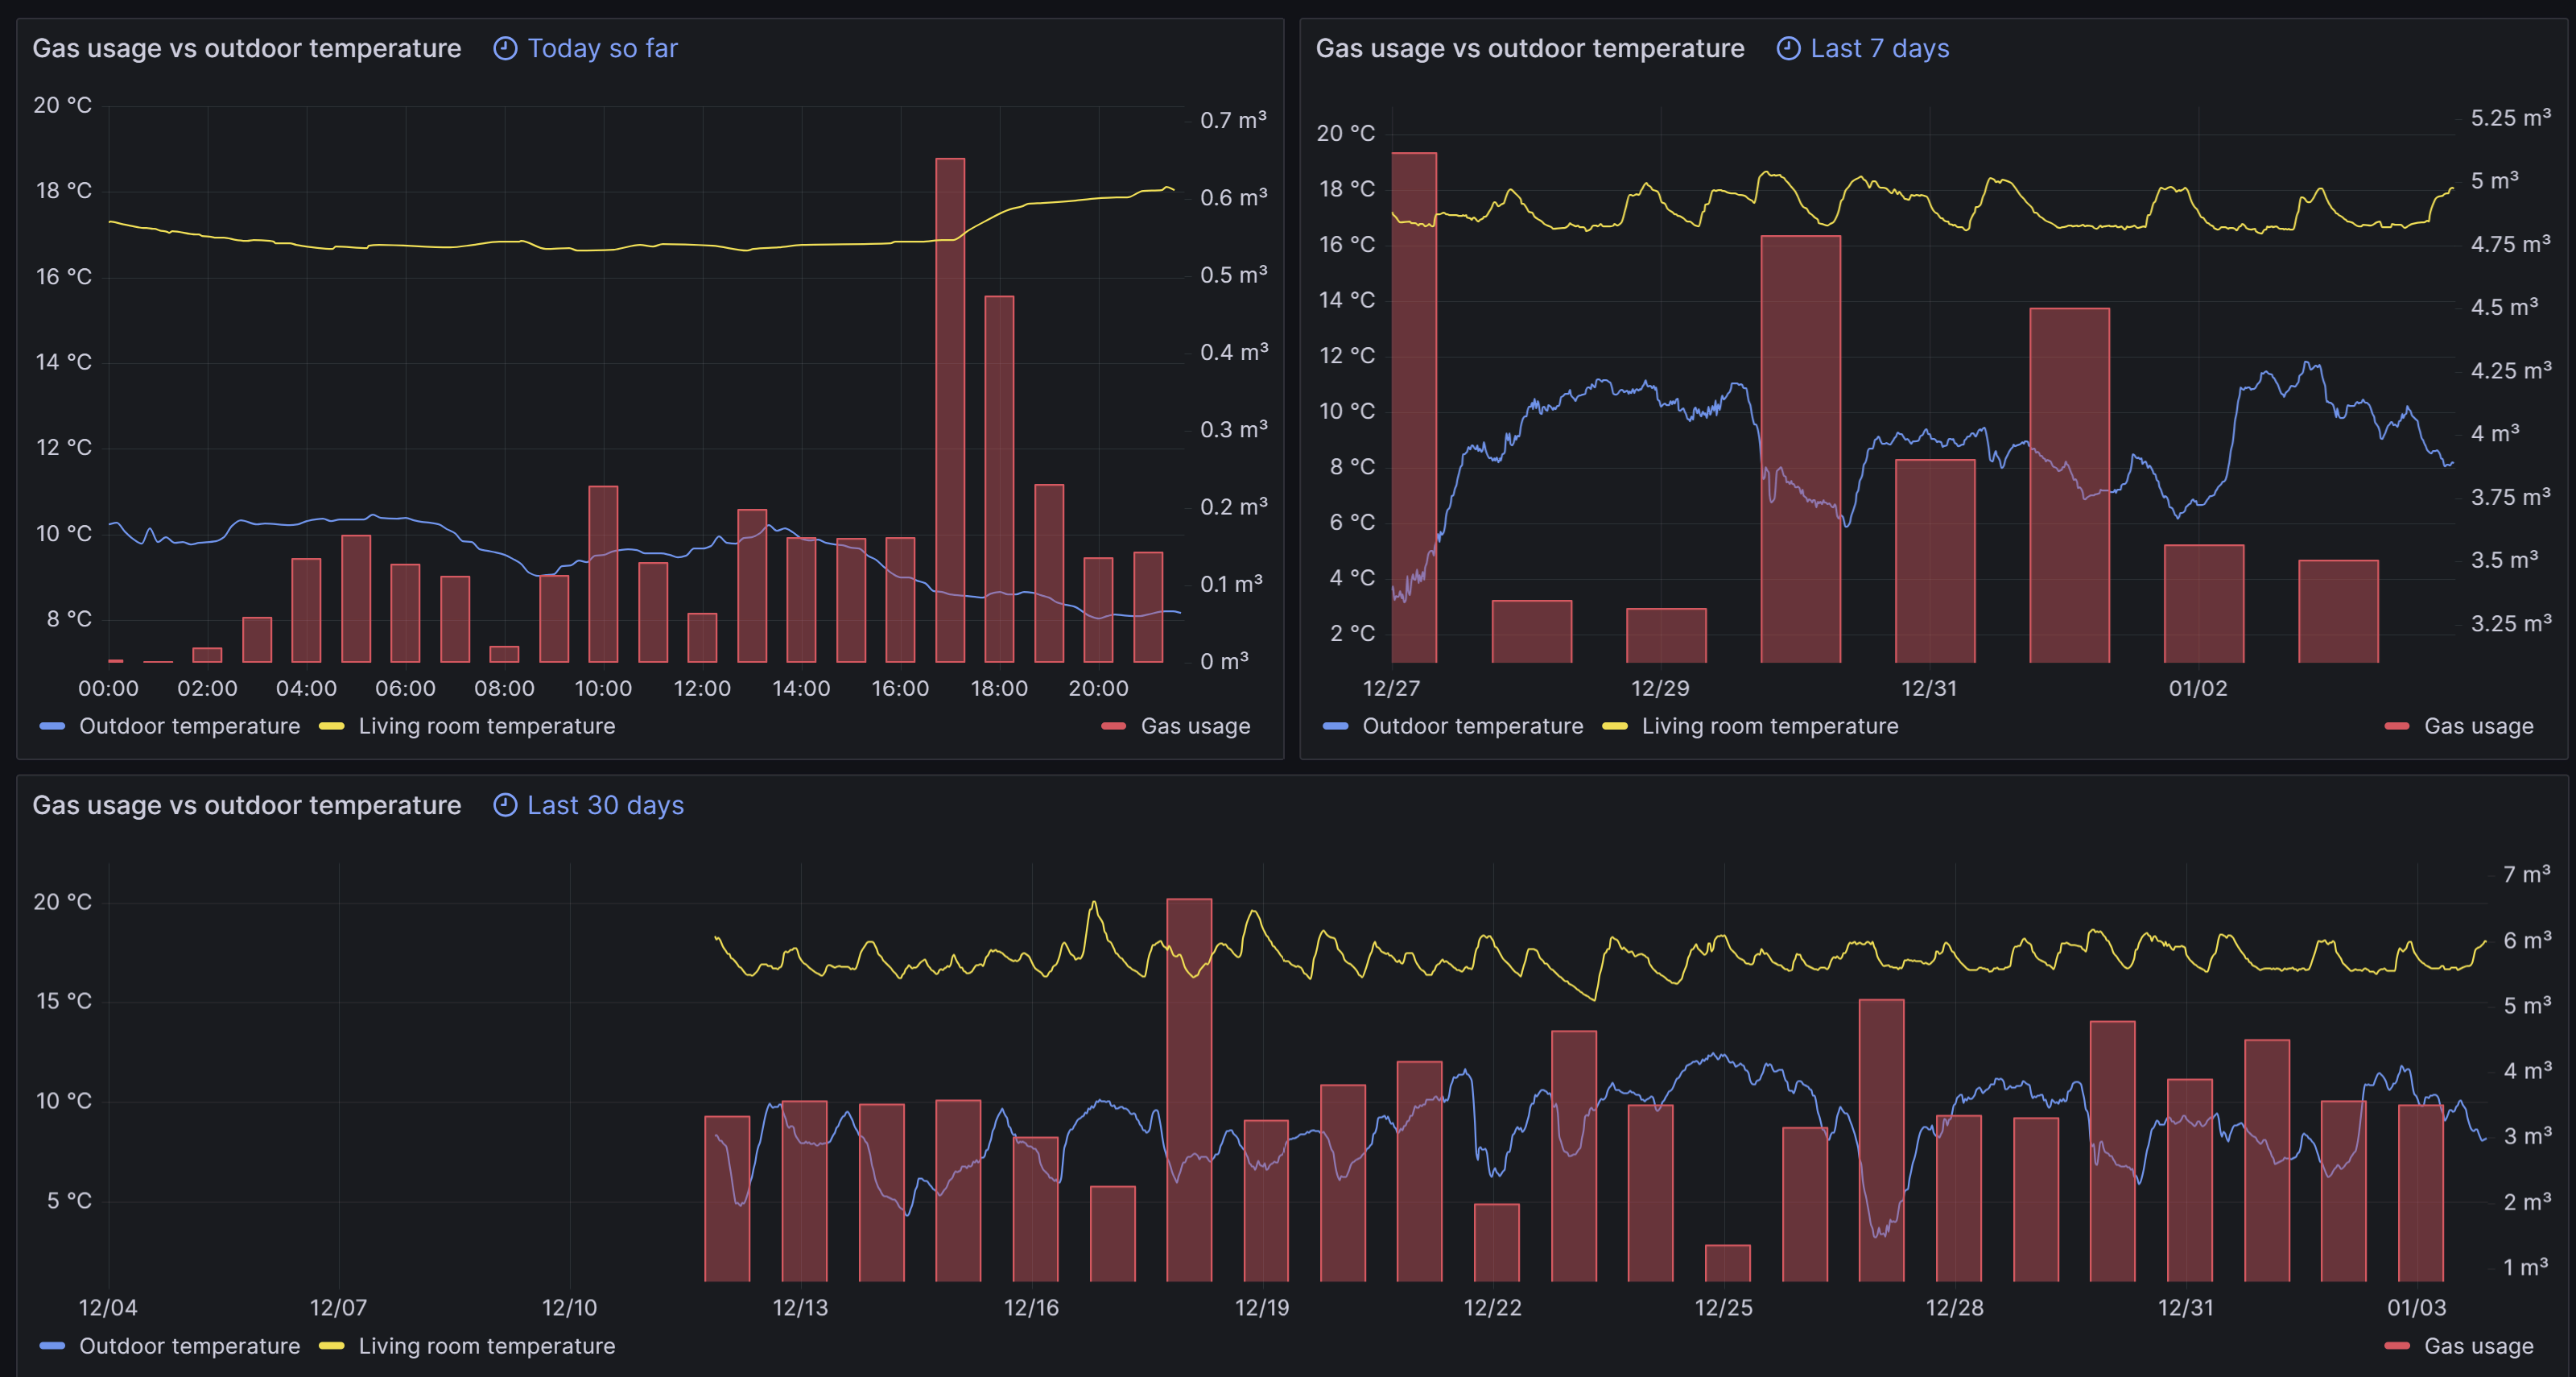Image resolution: width=2576 pixels, height=1377 pixels.
Task: Click blue Outdoor temperature swatch in 30 days panel
Action: tap(52, 1346)
